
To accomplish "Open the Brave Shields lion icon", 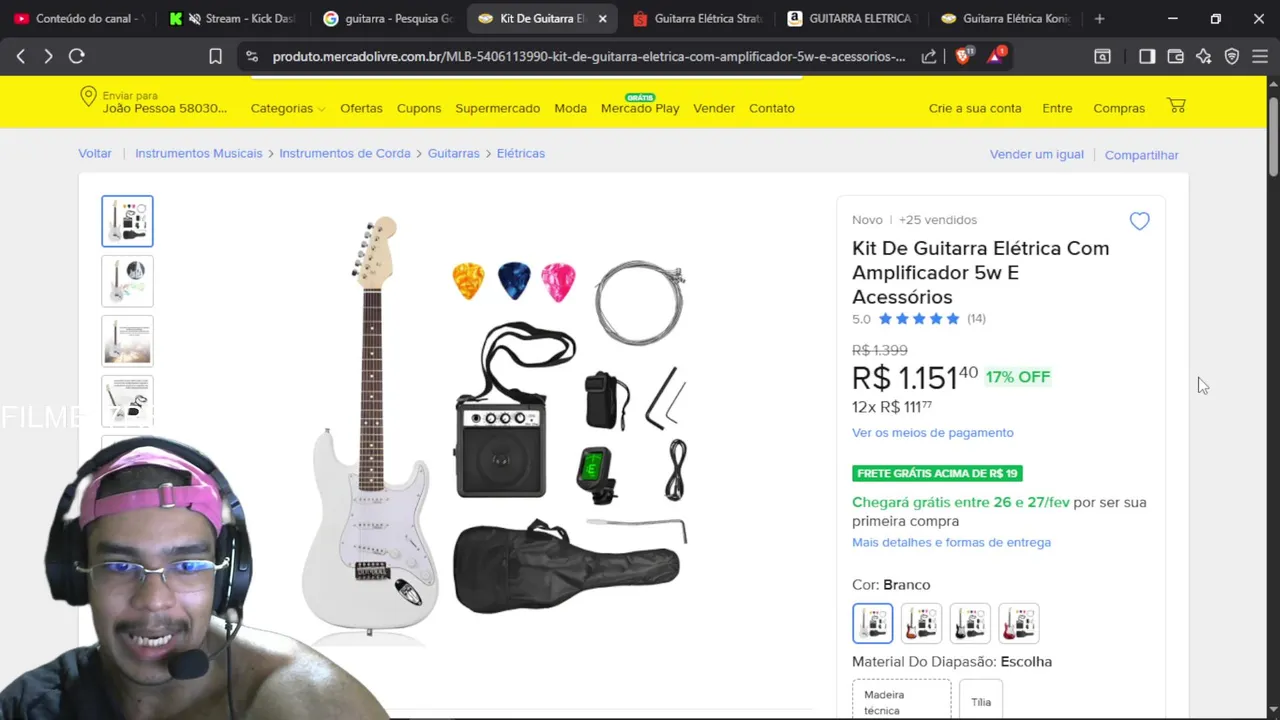I will point(963,56).
